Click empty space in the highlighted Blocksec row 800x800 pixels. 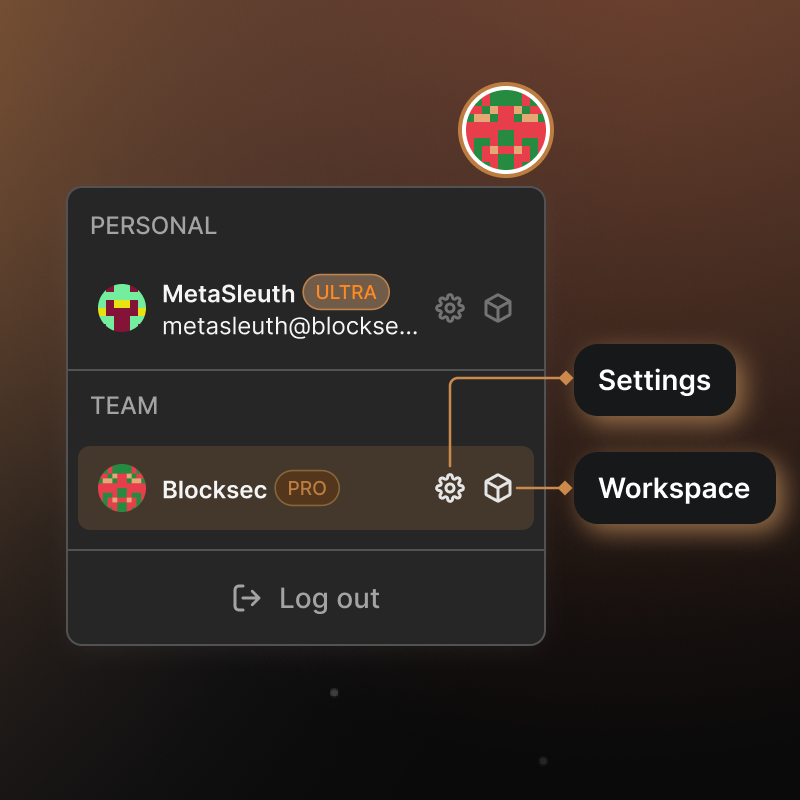point(385,488)
